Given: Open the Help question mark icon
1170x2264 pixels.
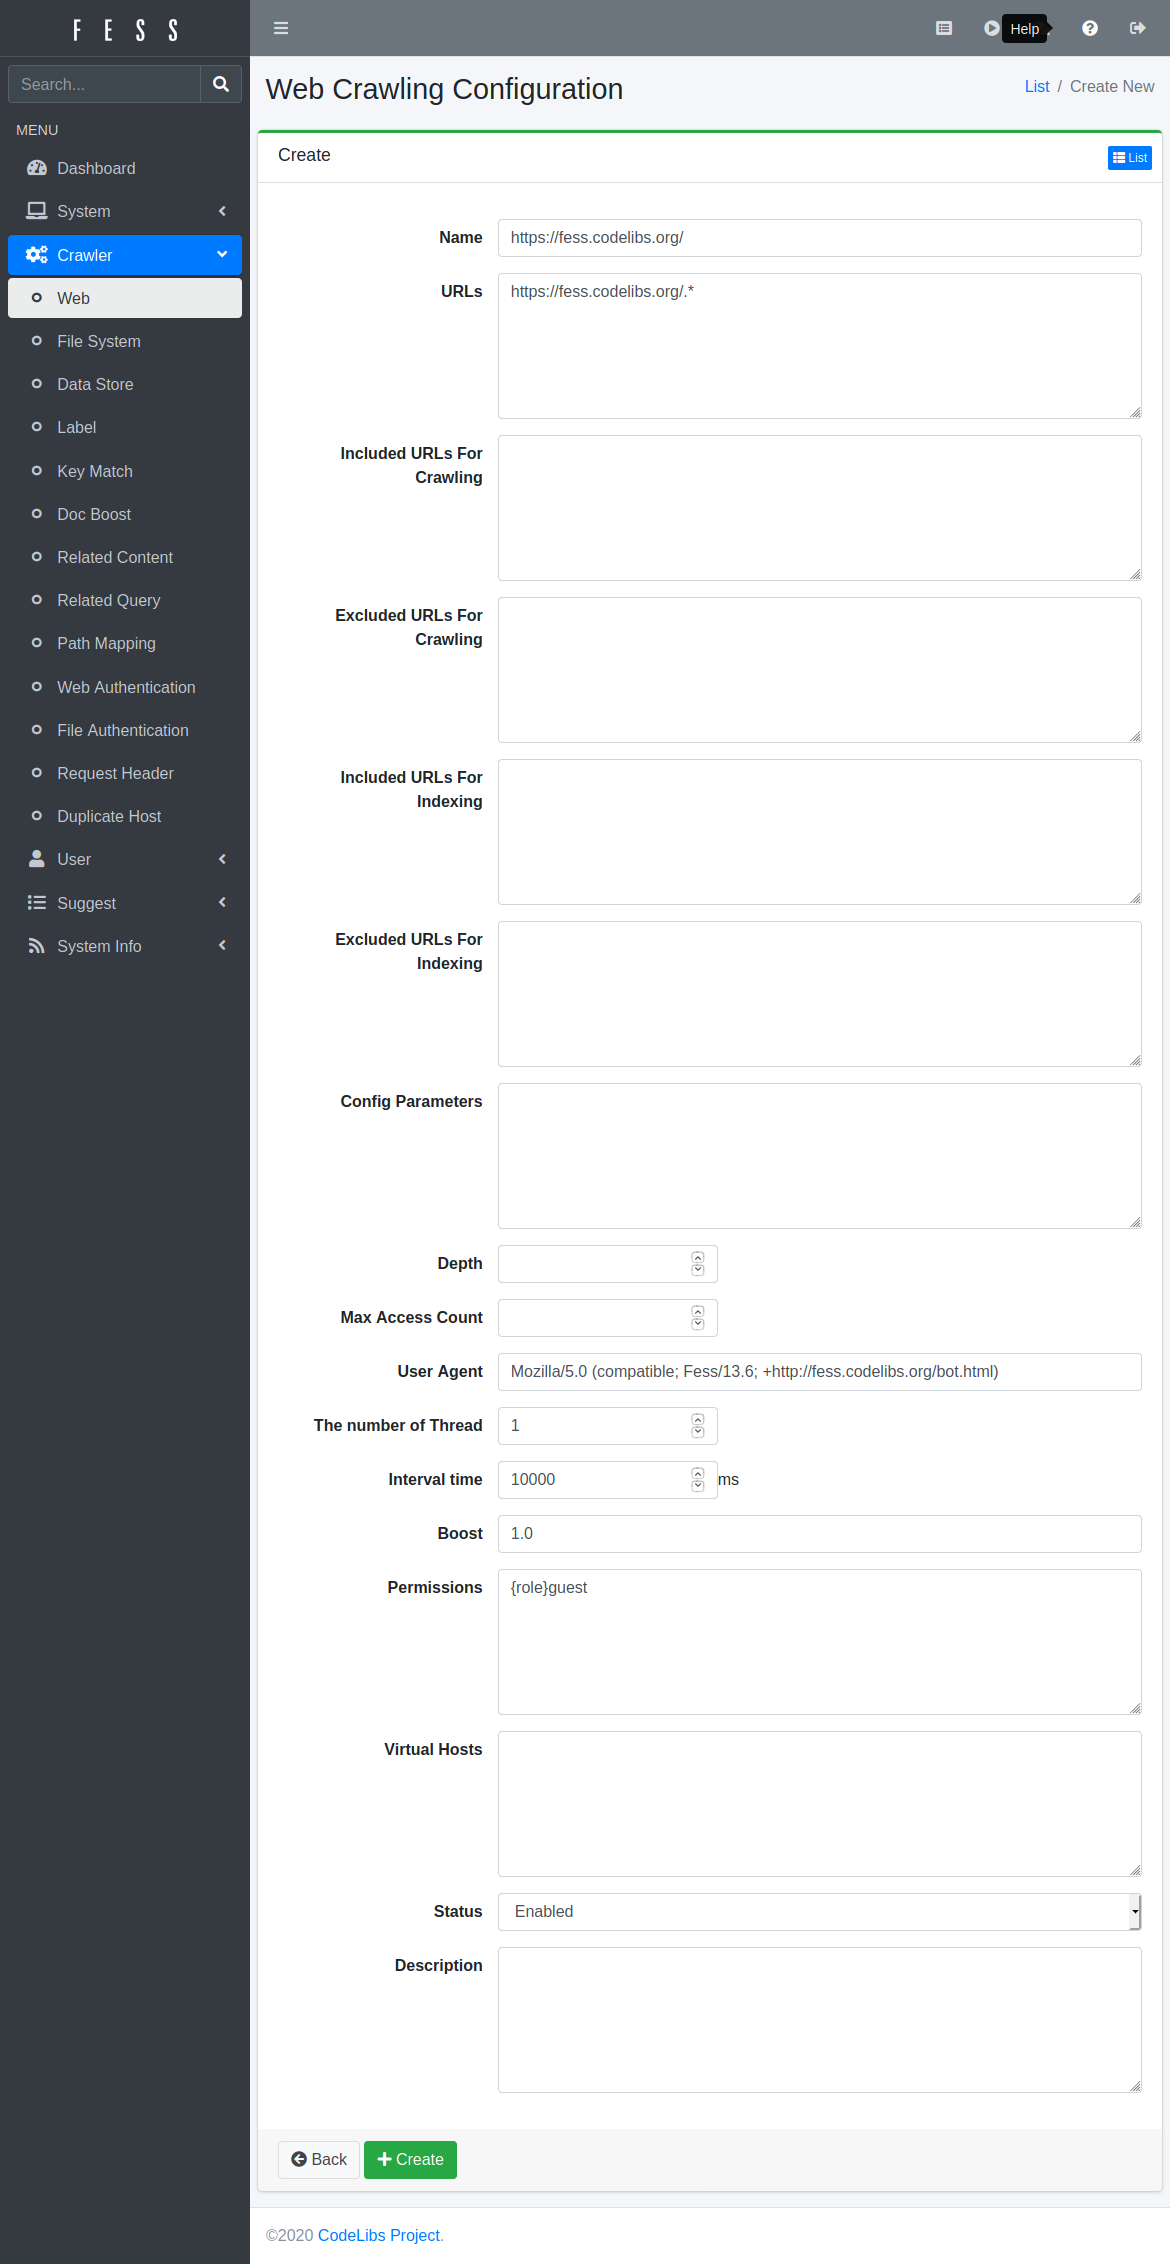Looking at the screenshot, I should pos(1089,28).
